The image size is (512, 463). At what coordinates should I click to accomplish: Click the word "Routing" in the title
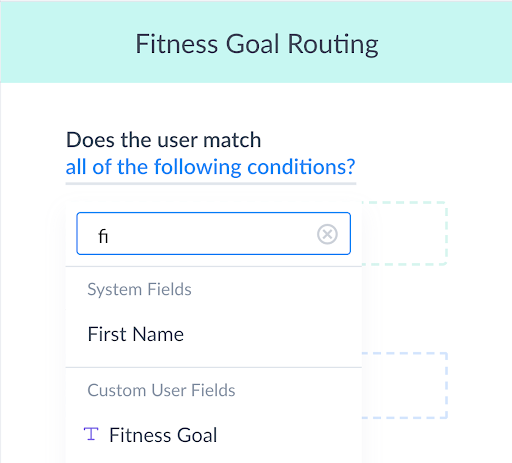pyautogui.click(x=333, y=44)
